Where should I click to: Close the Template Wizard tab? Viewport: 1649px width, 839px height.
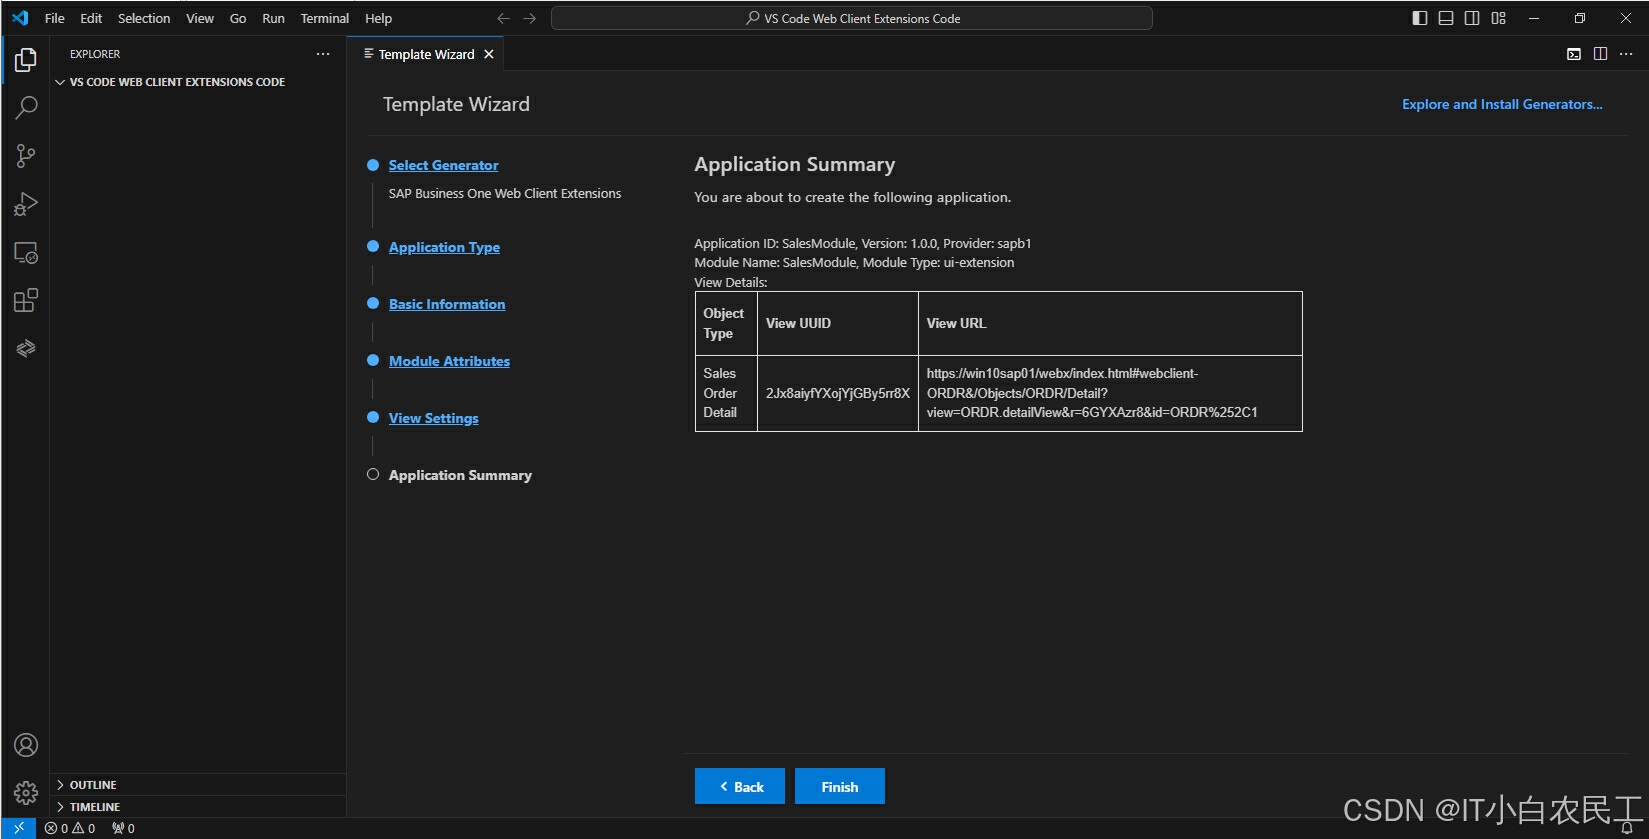pyautogui.click(x=489, y=54)
